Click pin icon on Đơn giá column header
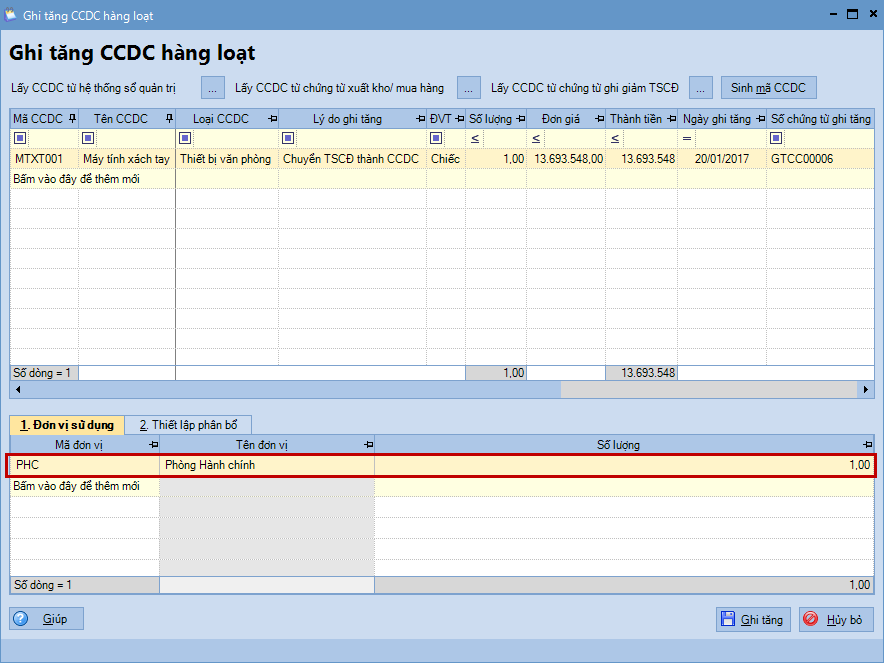The width and height of the screenshot is (884, 663). [x=598, y=119]
